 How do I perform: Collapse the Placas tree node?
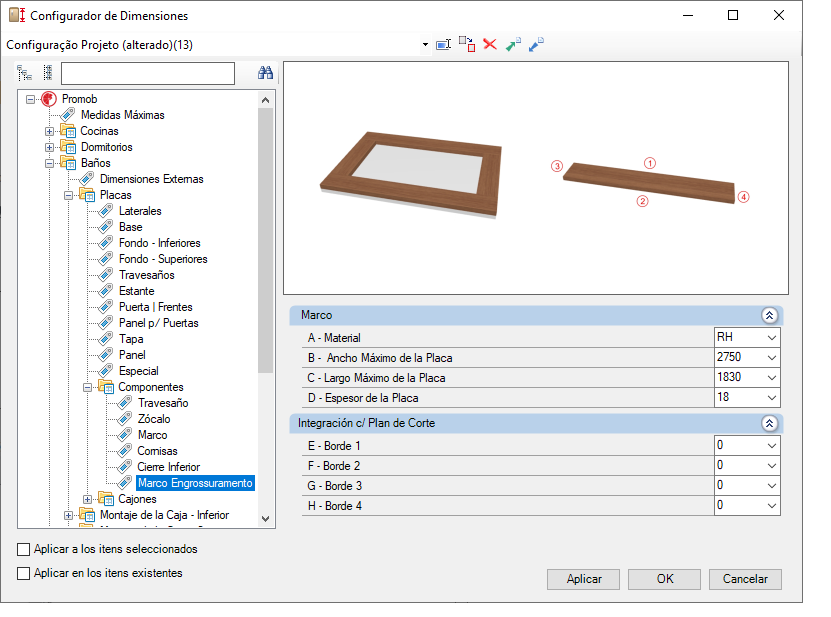(68, 196)
